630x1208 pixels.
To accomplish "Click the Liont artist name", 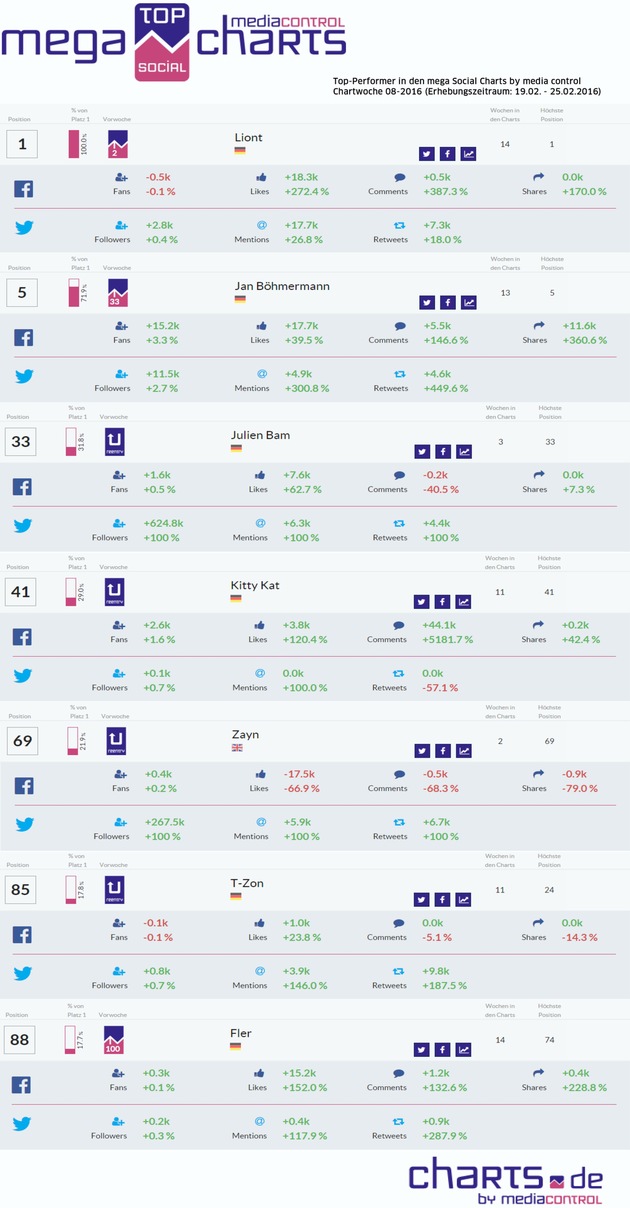I will 248,137.
